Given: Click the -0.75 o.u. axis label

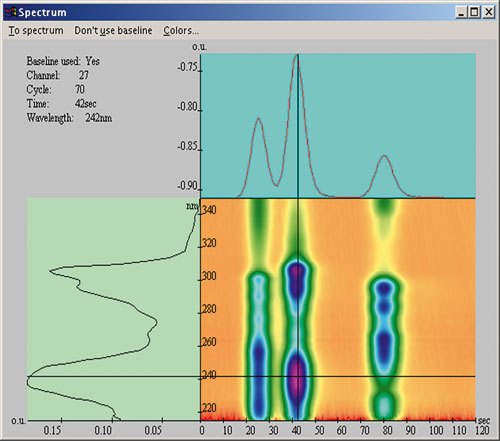Looking at the screenshot, I should tap(188, 67).
